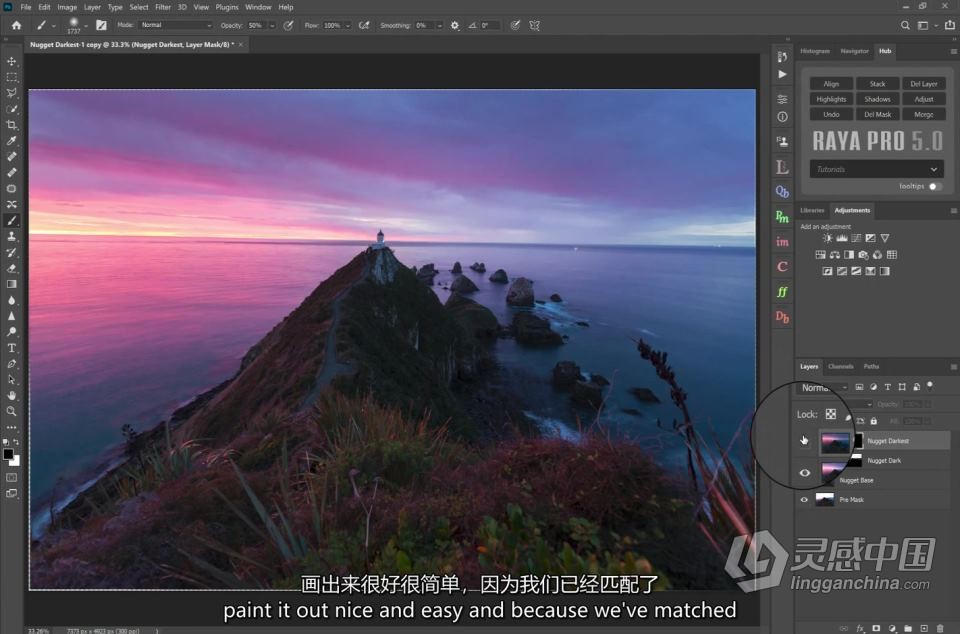
Task: Open the Filter menu
Action: point(163,7)
